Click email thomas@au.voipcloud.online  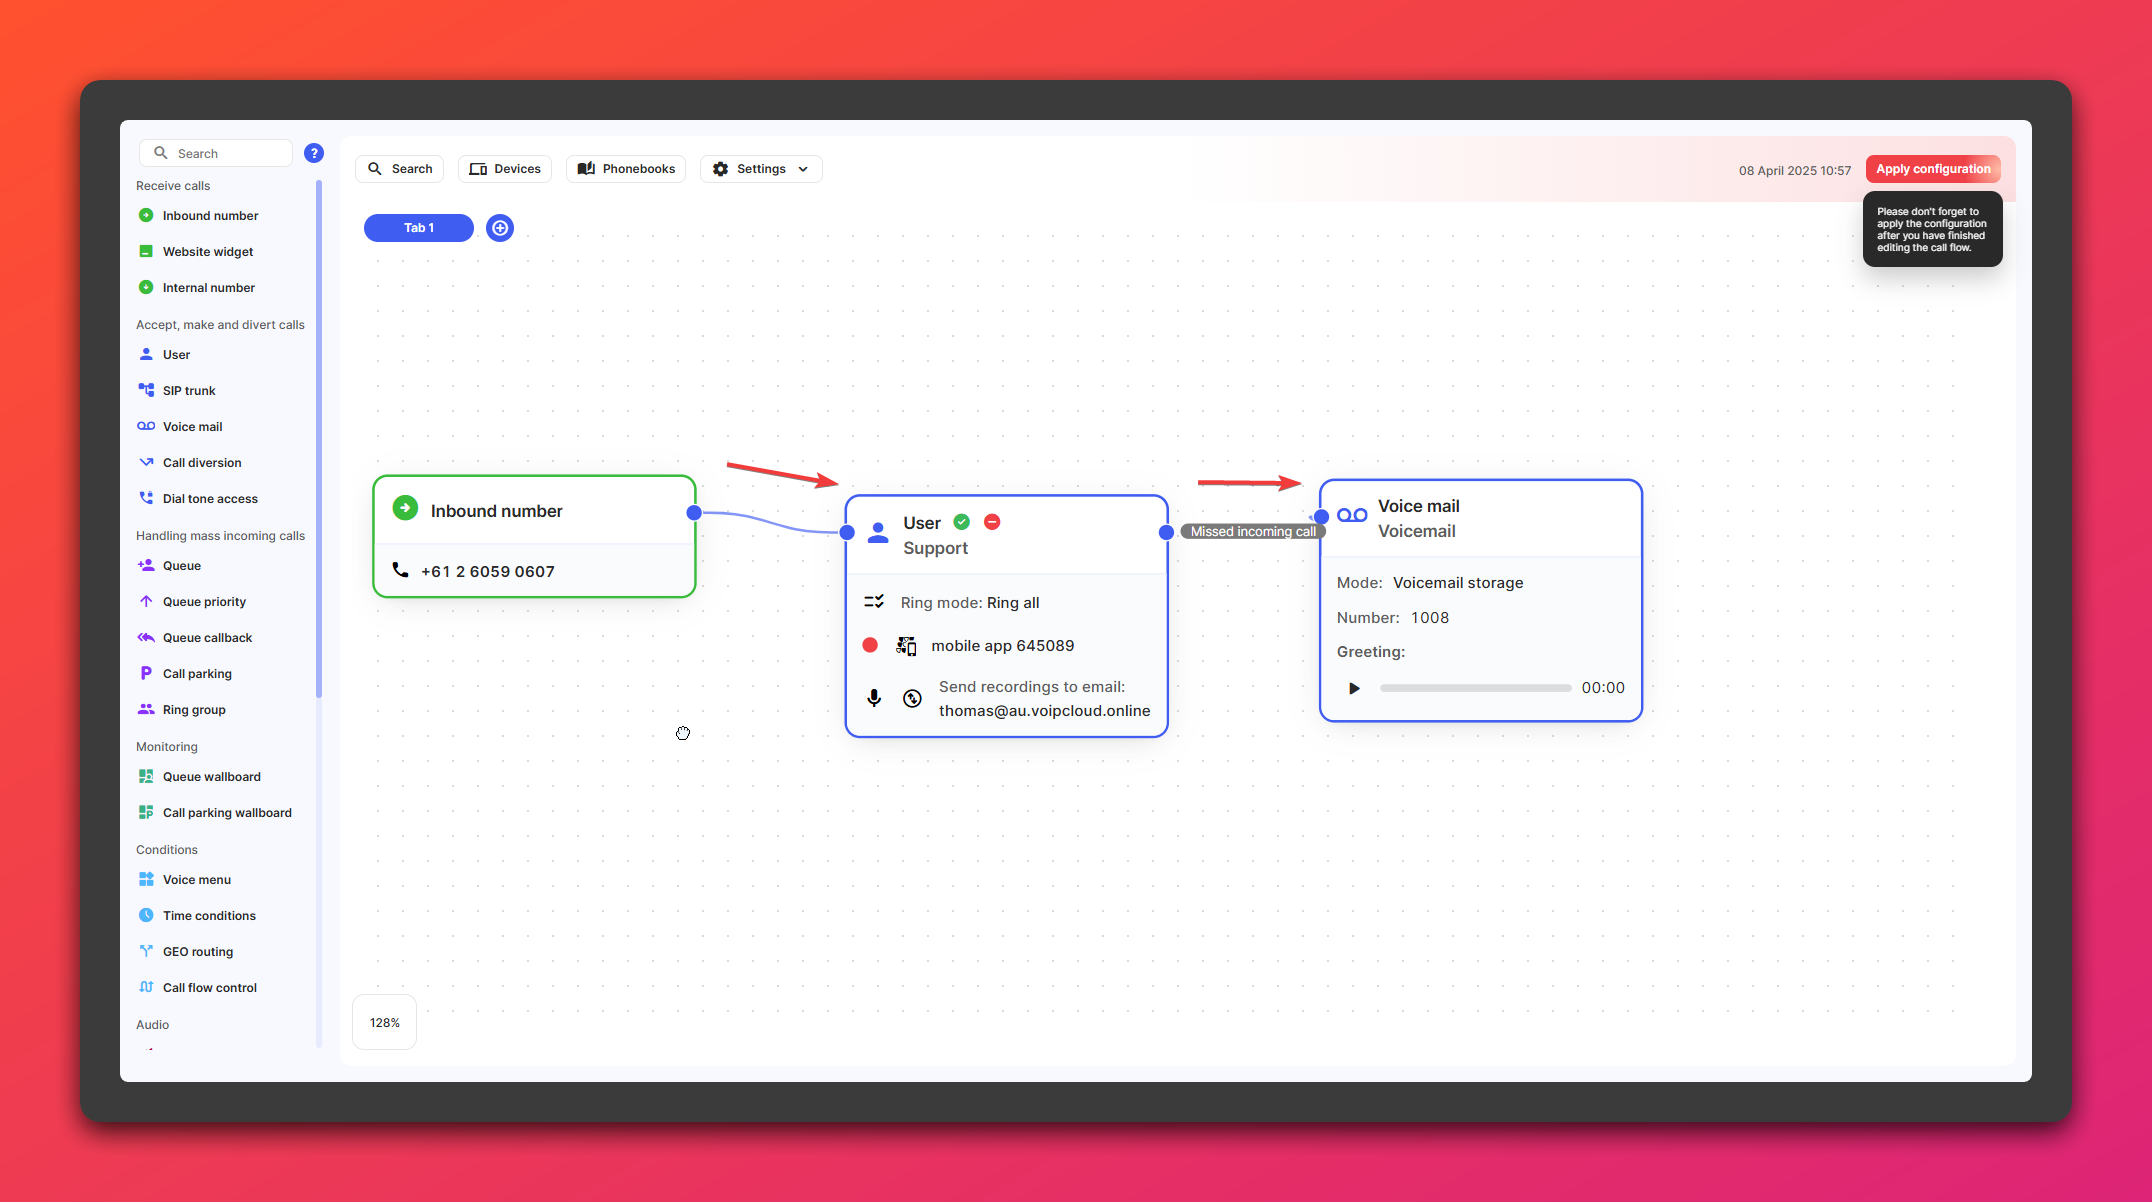click(1044, 711)
